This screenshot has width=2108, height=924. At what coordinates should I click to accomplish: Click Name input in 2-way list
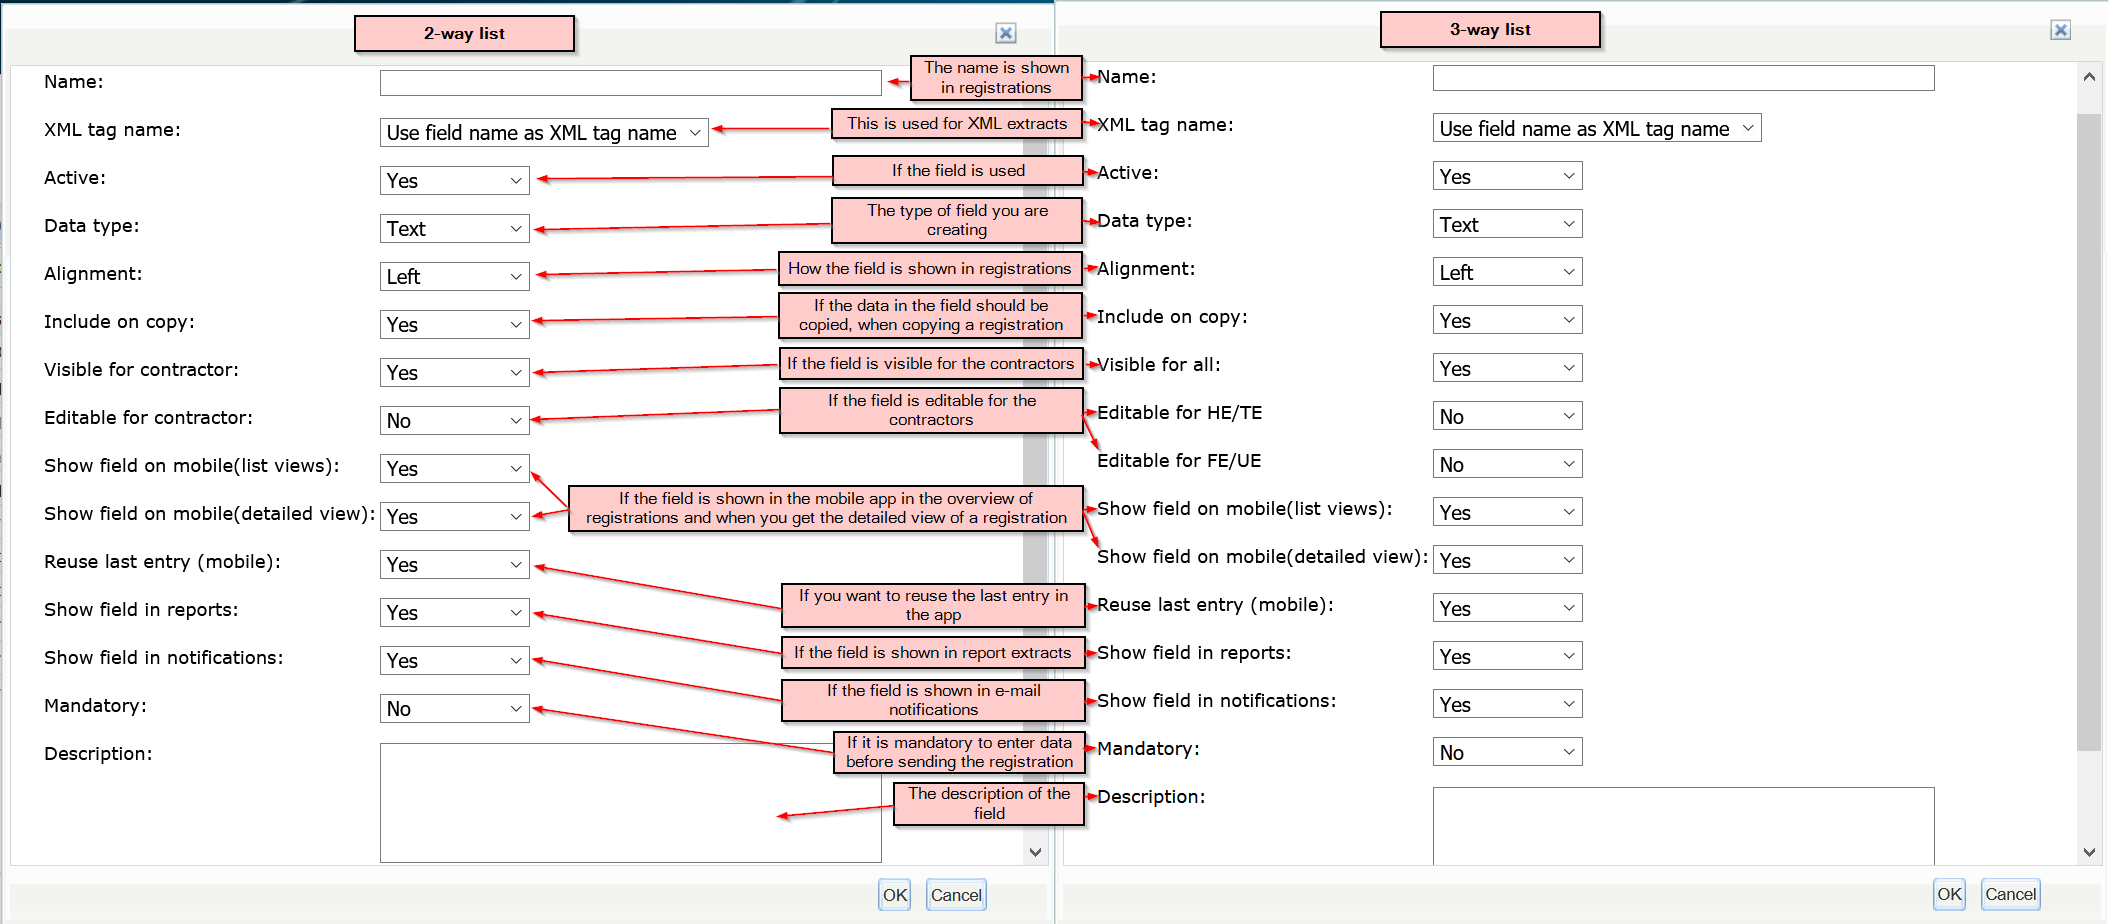[630, 82]
